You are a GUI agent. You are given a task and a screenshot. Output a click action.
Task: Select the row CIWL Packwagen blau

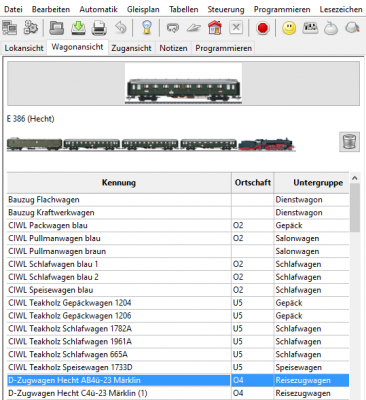coord(178,225)
